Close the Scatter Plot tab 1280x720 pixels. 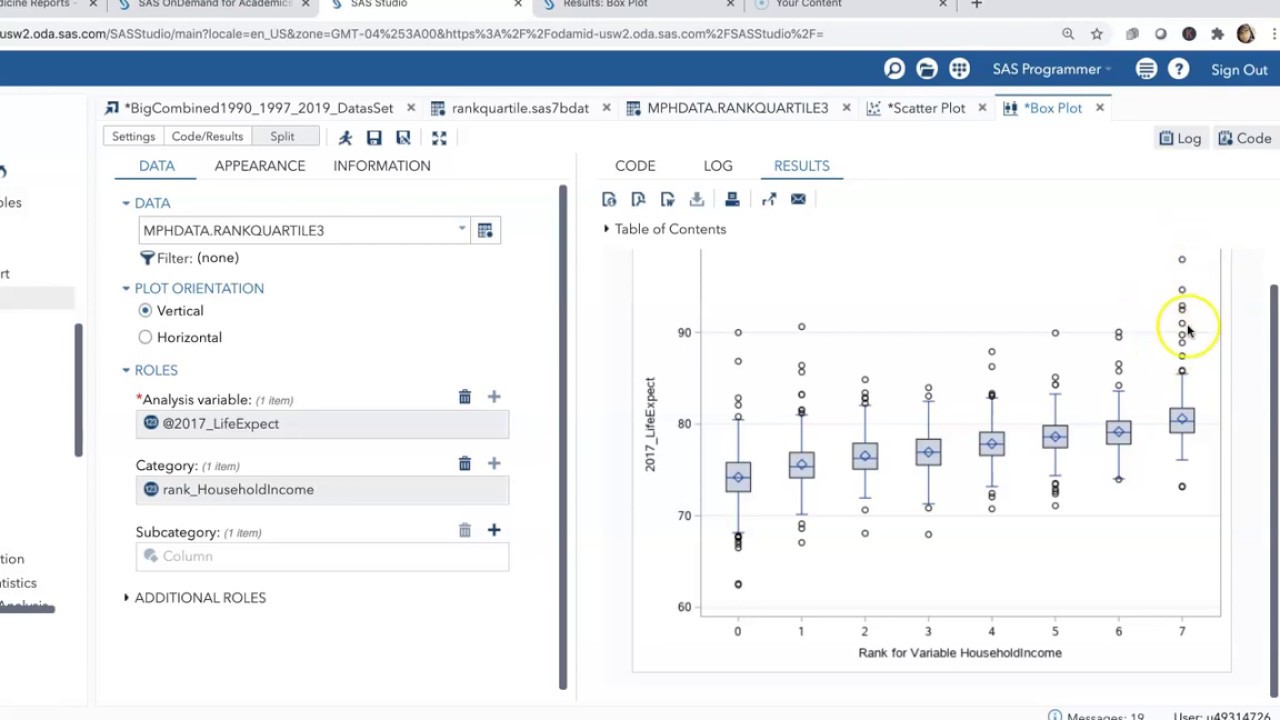pos(982,108)
